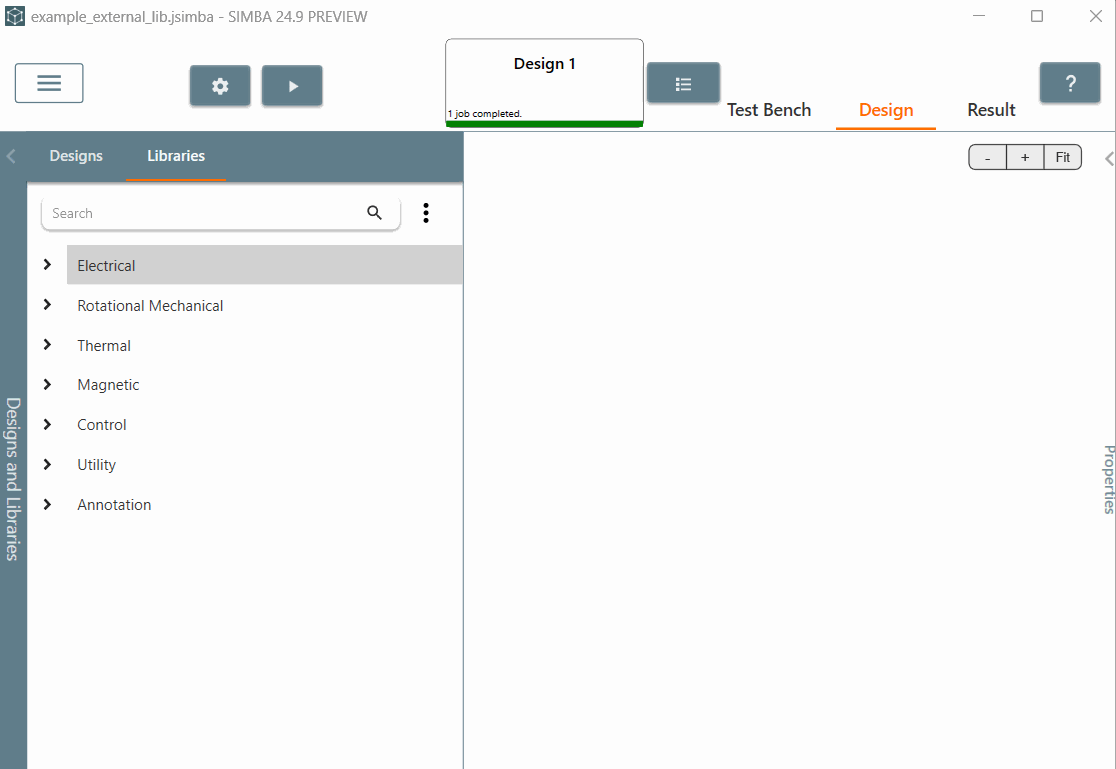Image resolution: width=1116 pixels, height=769 pixels.
Task: Open the Result tab
Action: click(991, 110)
